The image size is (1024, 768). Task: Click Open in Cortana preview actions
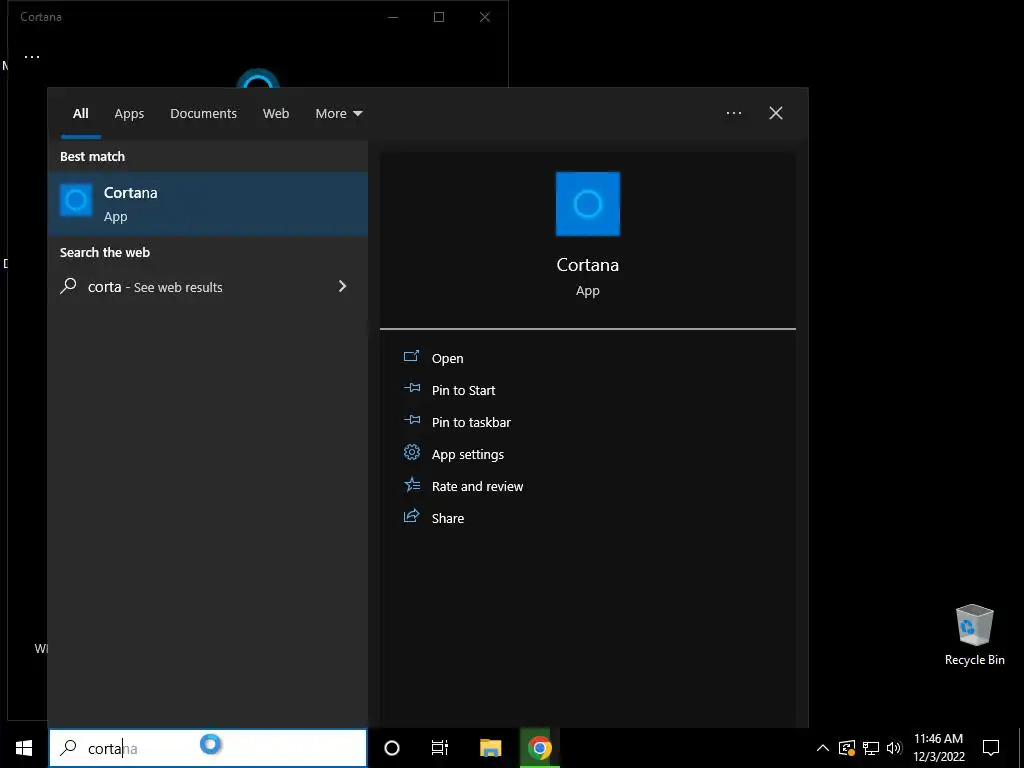pos(447,358)
